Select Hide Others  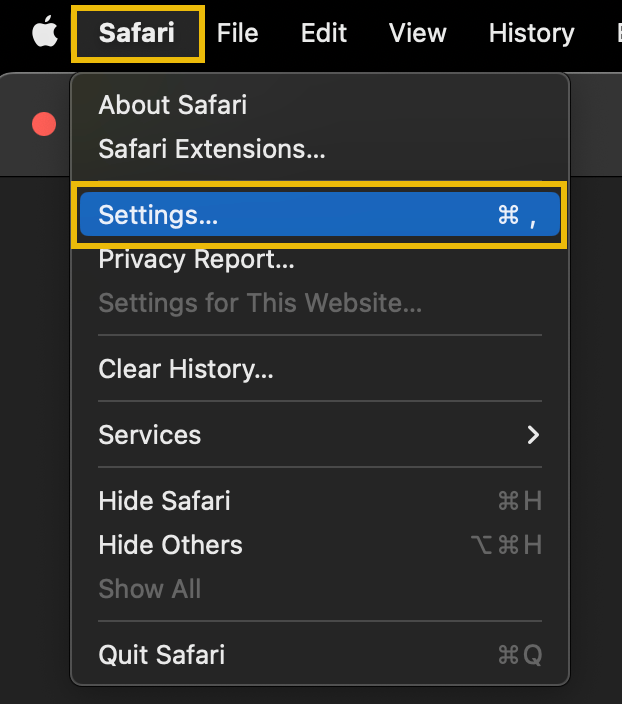[170, 545]
